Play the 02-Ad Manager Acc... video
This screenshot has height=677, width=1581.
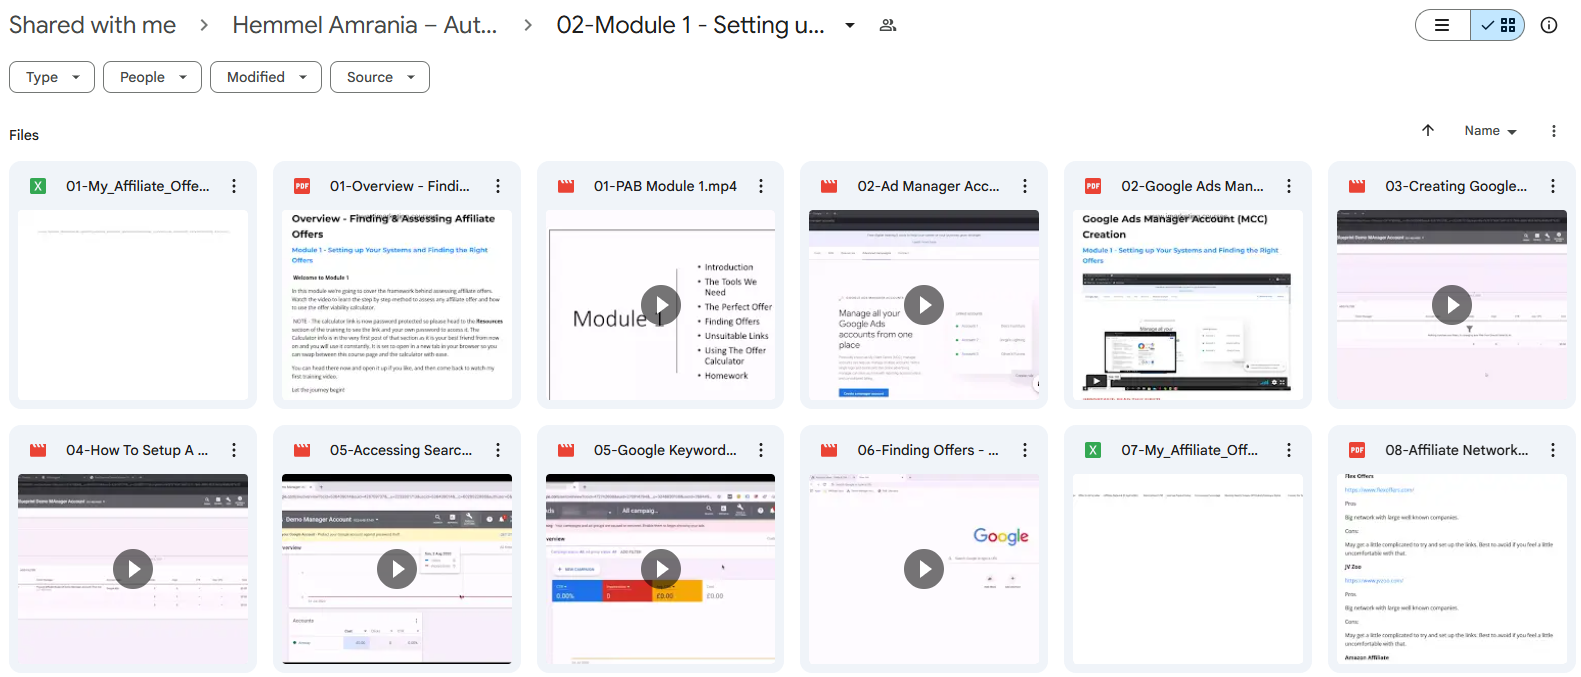tap(924, 305)
